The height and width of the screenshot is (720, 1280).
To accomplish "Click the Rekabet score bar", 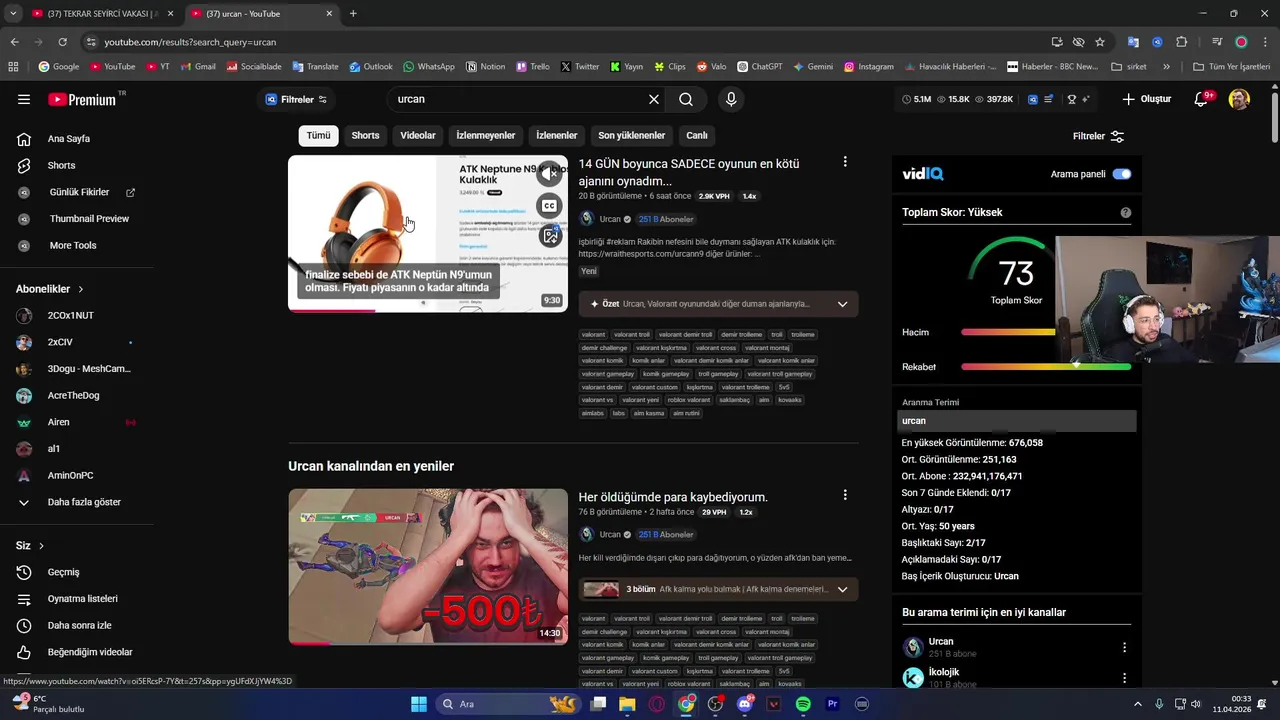I will point(1046,367).
